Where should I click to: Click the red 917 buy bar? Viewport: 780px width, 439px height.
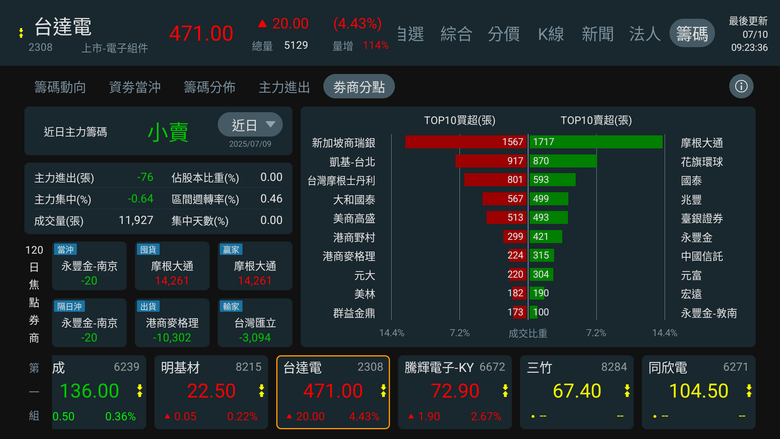coord(490,161)
